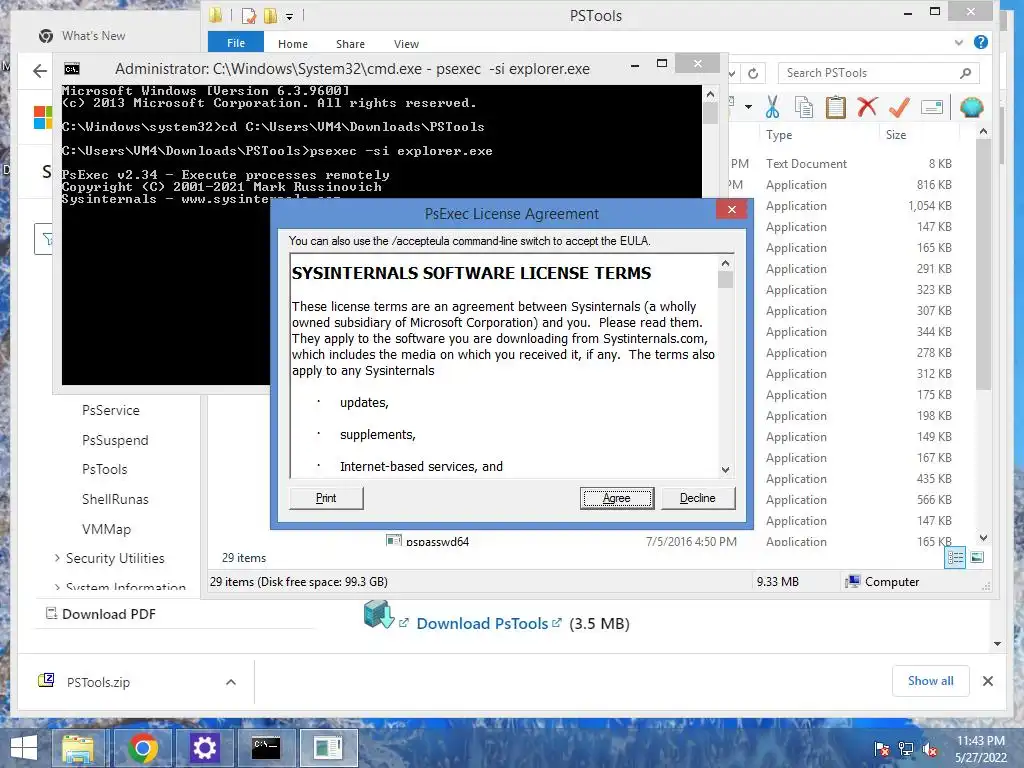Click the Details view icon in Explorer status area

955,558
